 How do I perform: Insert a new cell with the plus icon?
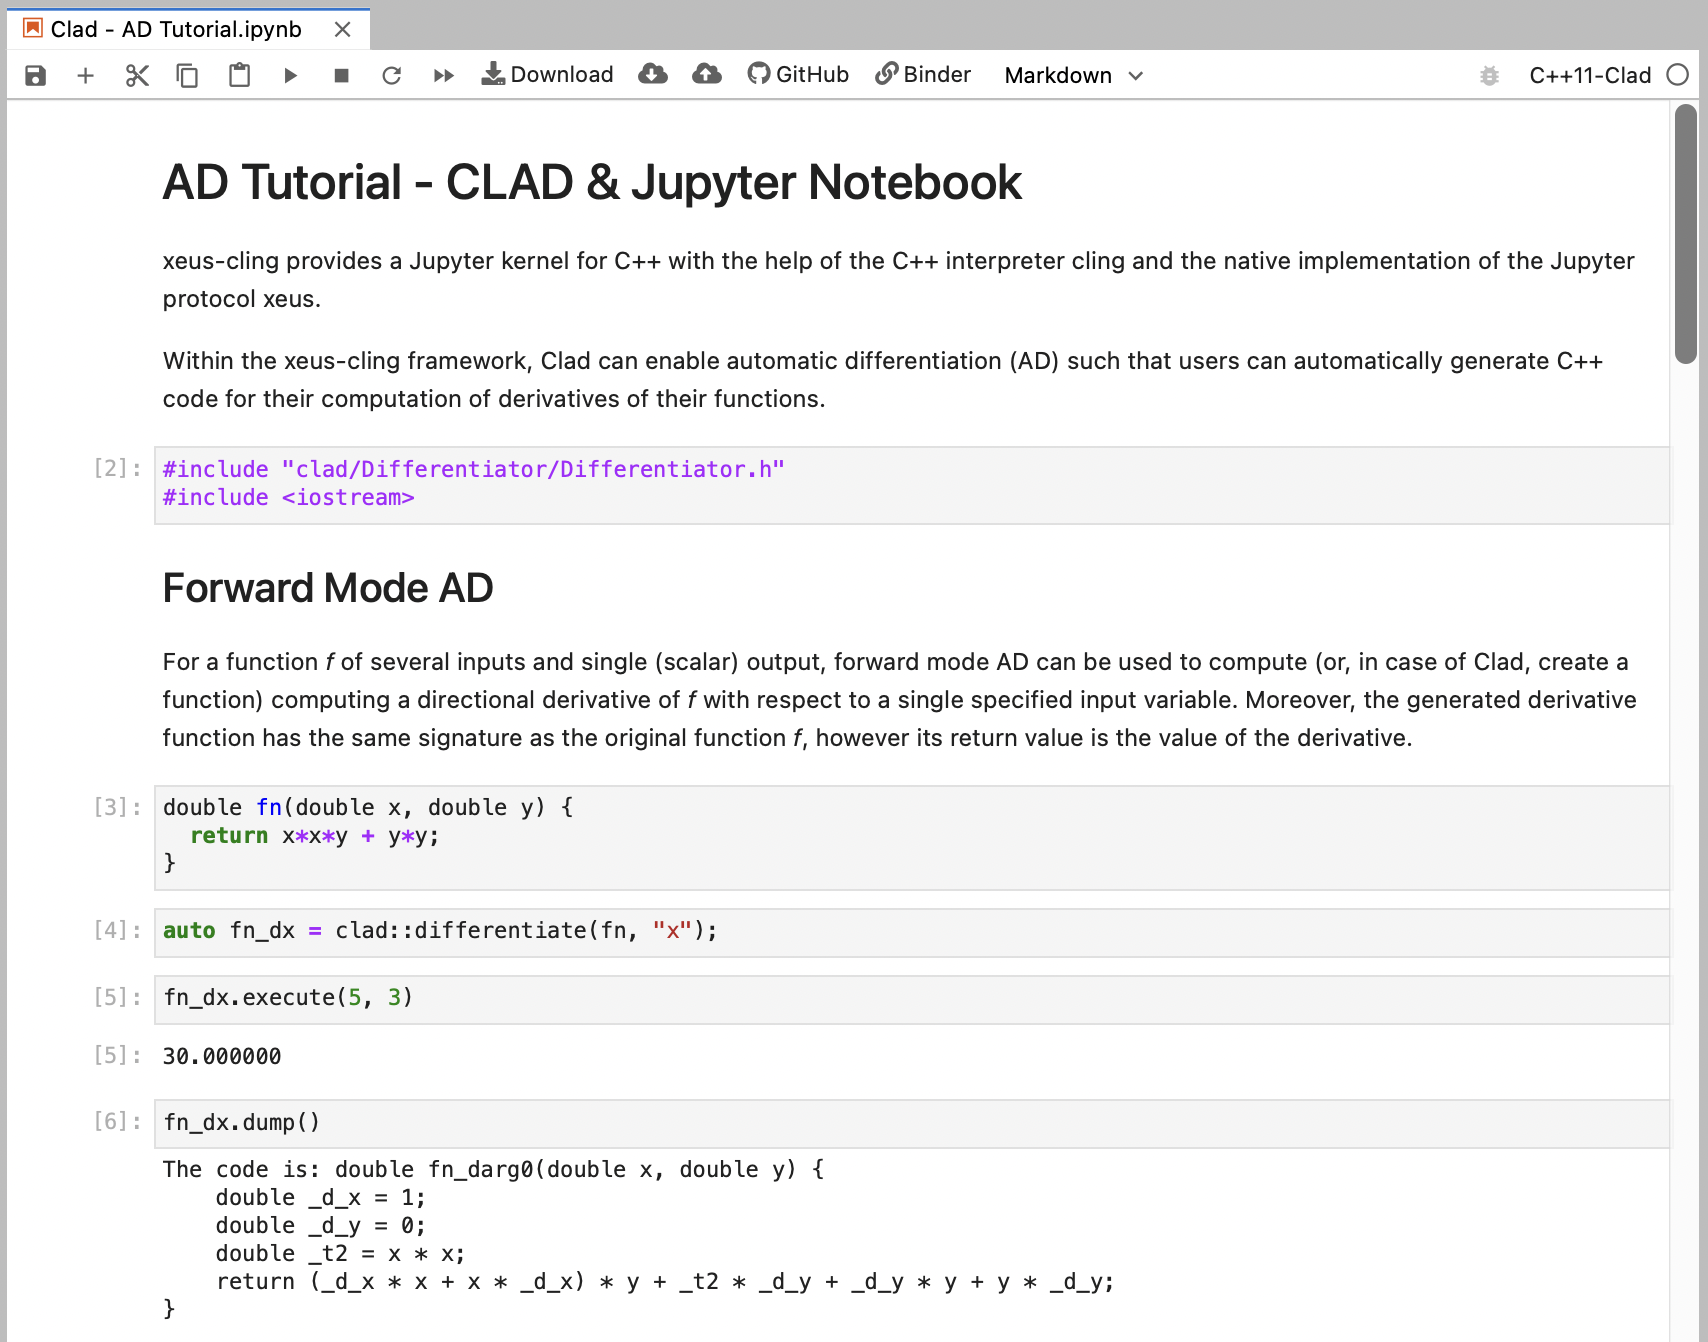pos(86,76)
